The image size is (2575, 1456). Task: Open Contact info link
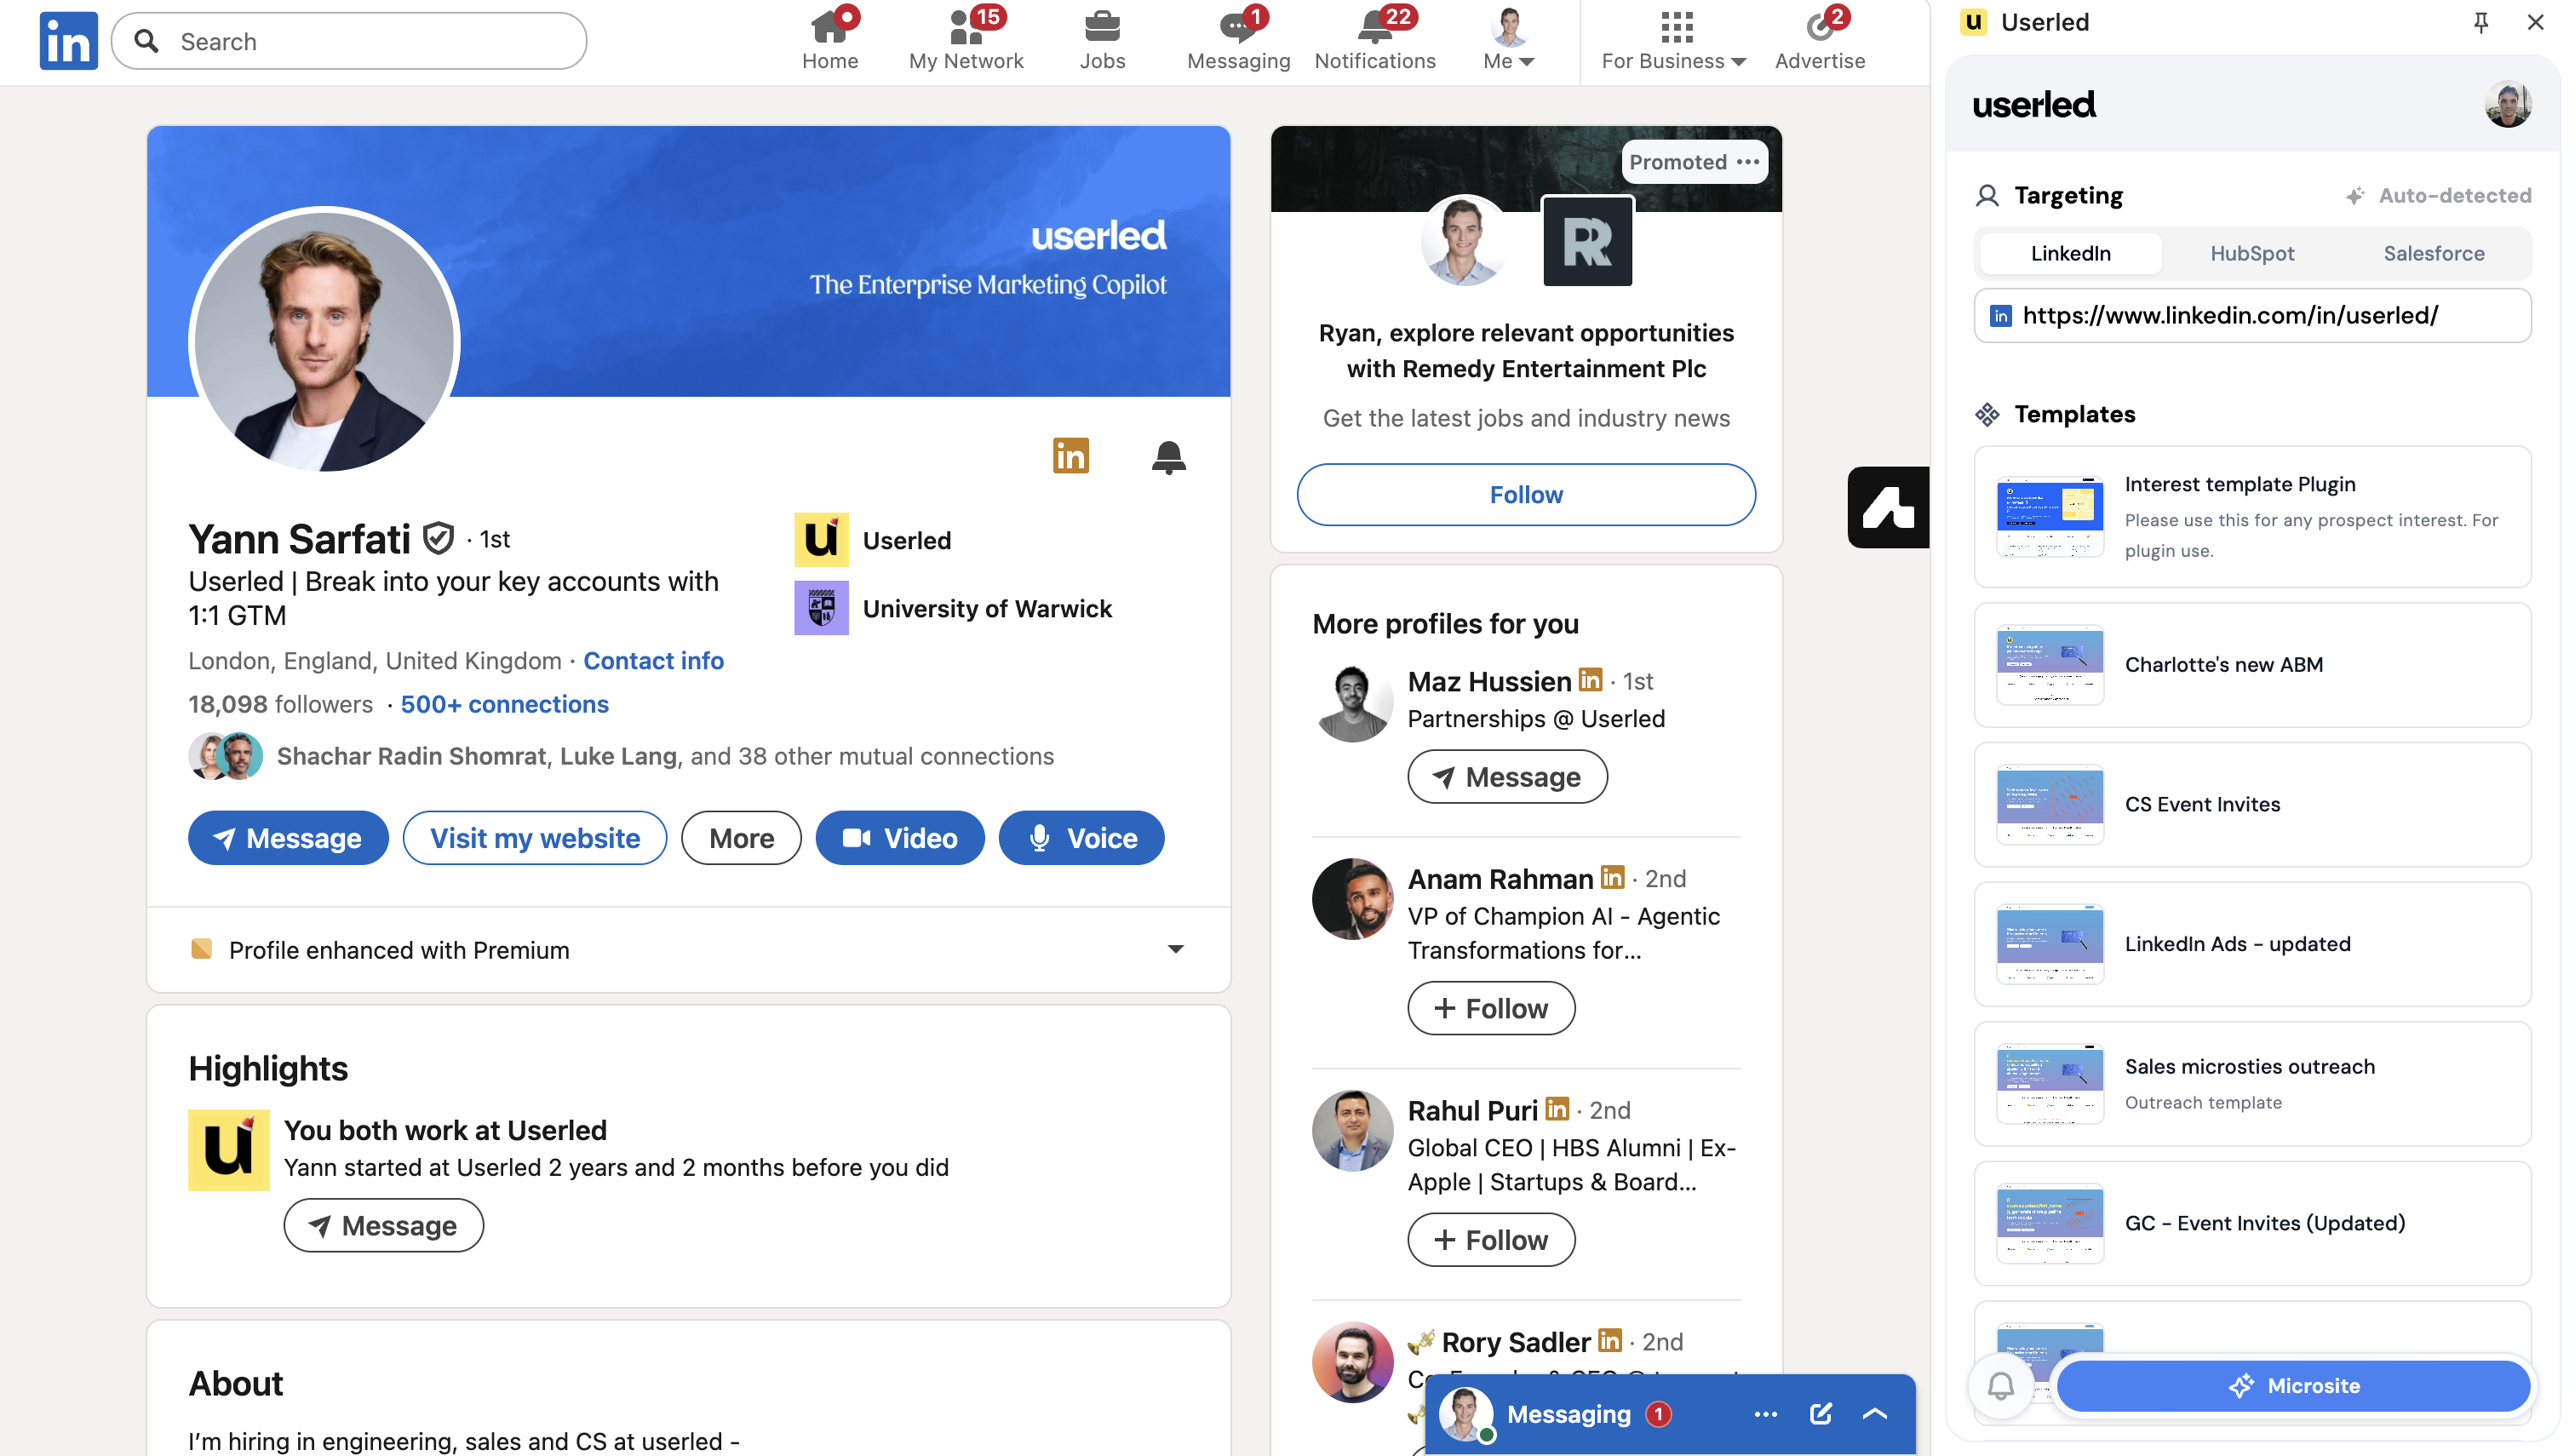click(653, 661)
